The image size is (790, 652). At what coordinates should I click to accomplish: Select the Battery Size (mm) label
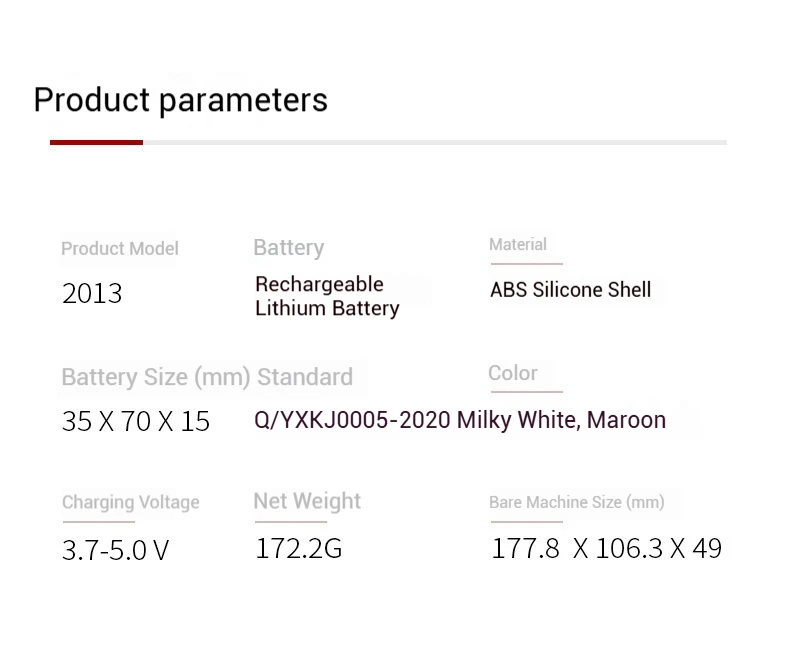pyautogui.click(x=155, y=377)
